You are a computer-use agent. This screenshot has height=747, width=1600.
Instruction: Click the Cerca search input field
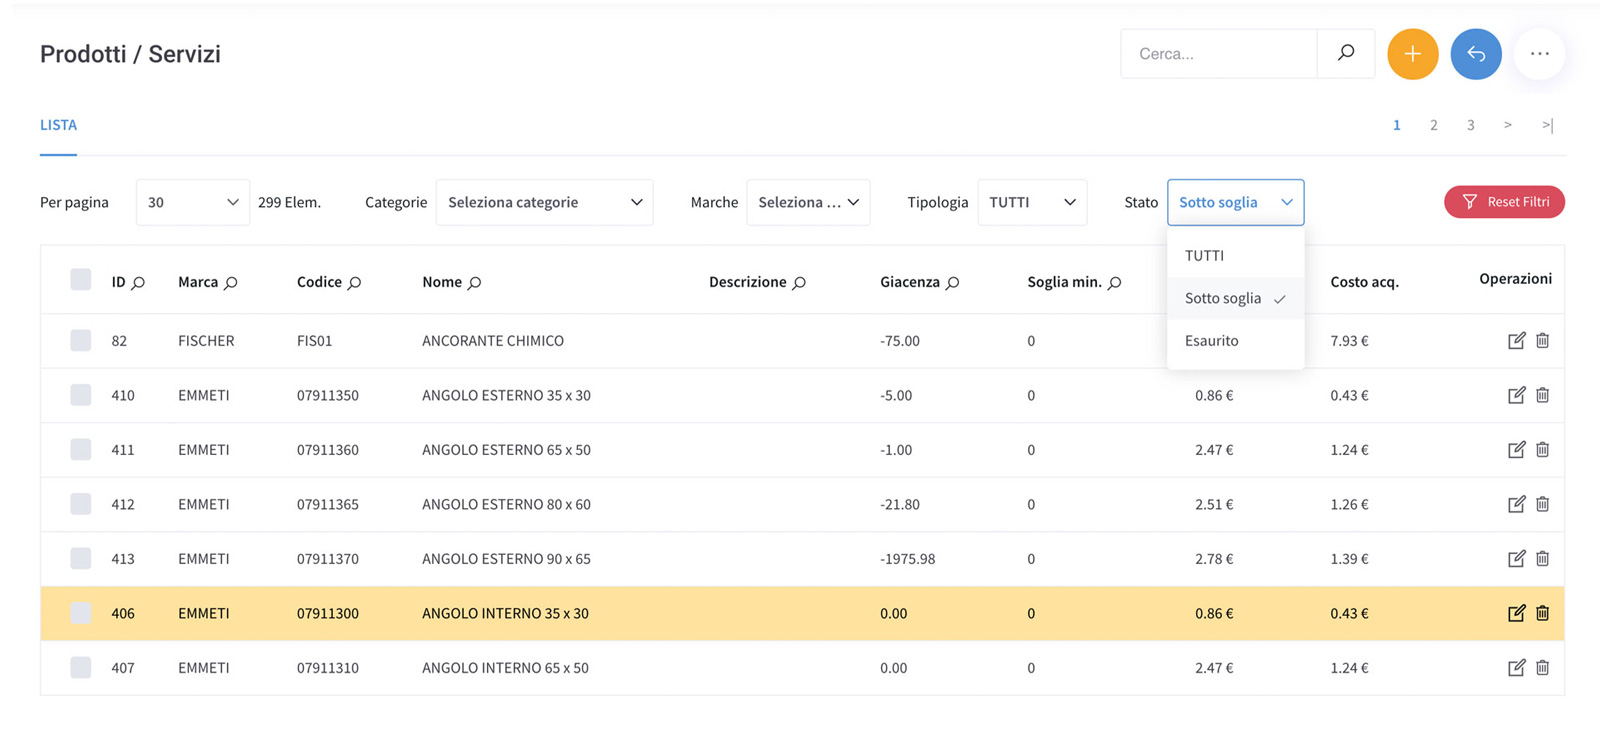1218,54
